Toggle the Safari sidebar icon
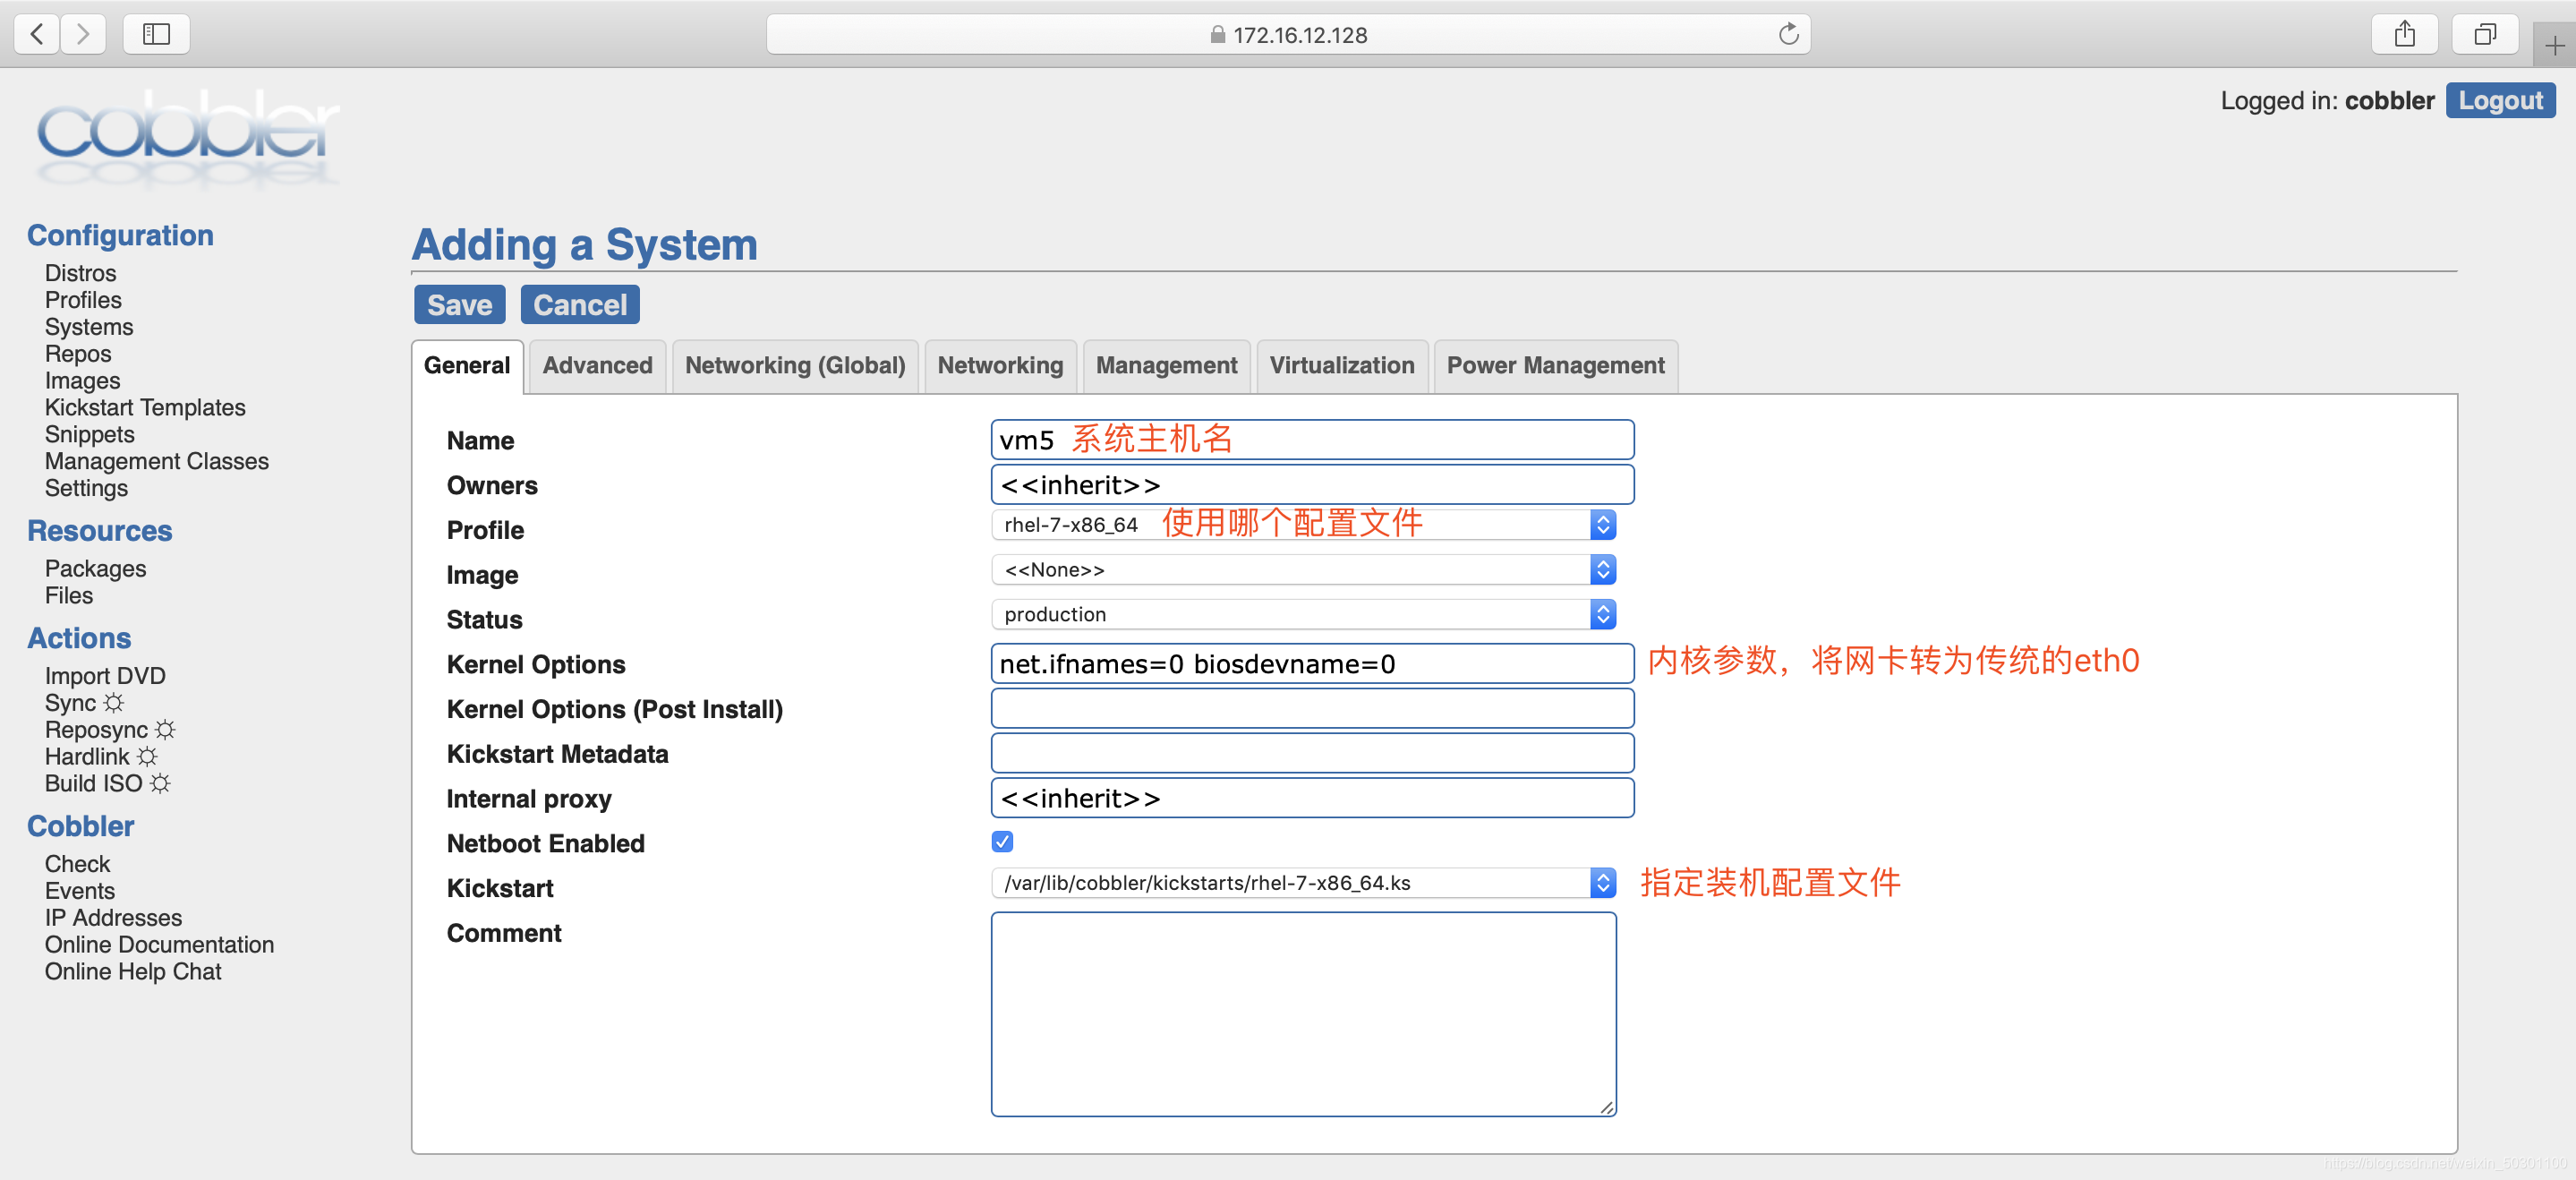The image size is (2576, 1180). (x=156, y=34)
